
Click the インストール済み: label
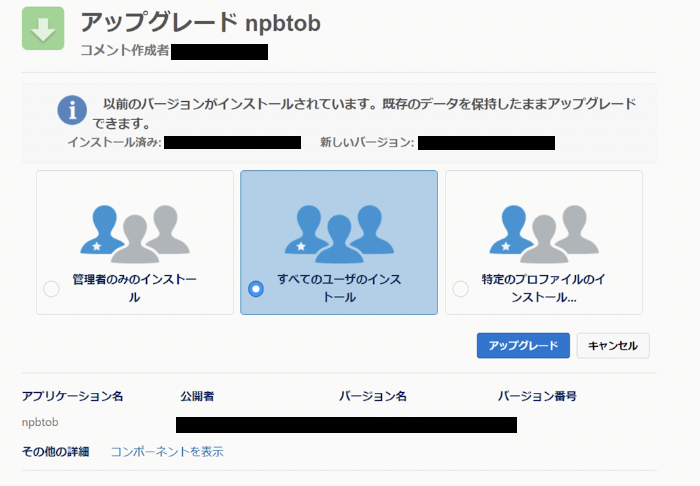coord(114,142)
